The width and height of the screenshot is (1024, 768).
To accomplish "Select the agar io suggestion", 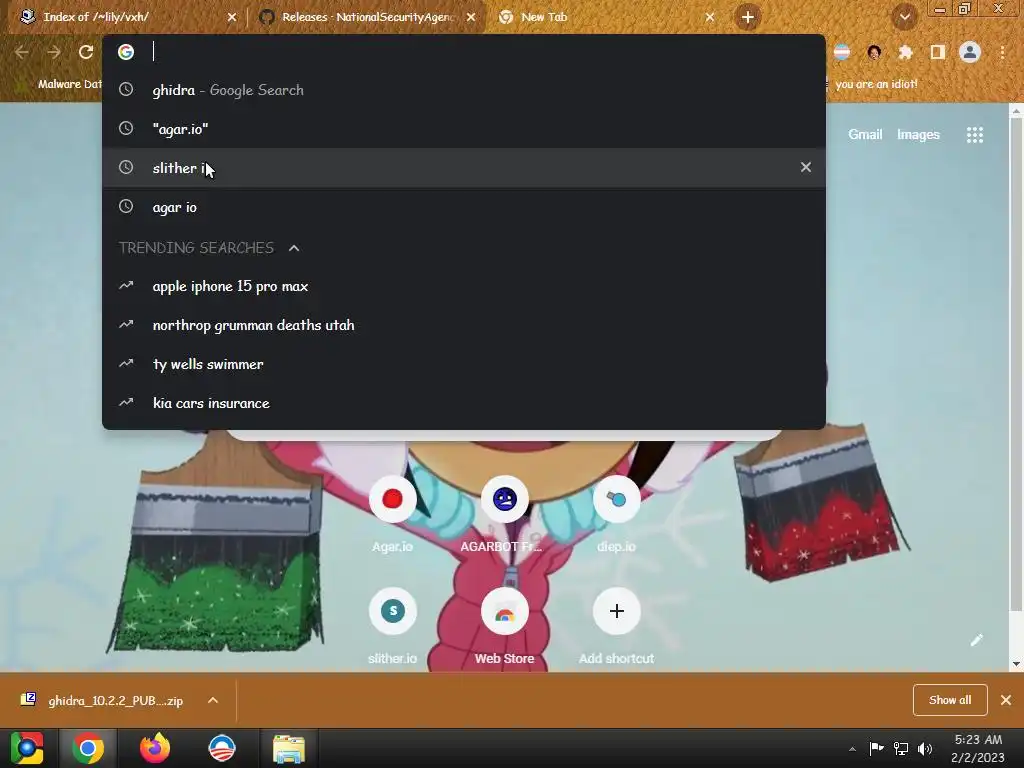I will [x=464, y=207].
